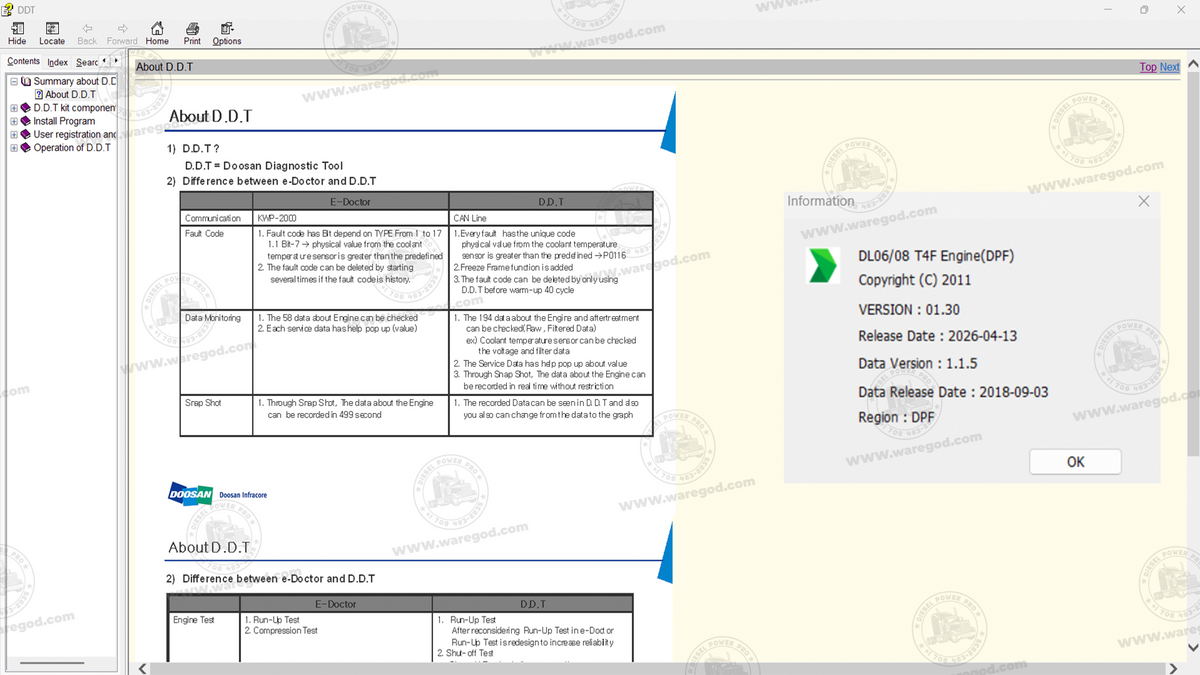Click the 'Region : DPF' text
The height and width of the screenshot is (675, 1200).
click(896, 418)
